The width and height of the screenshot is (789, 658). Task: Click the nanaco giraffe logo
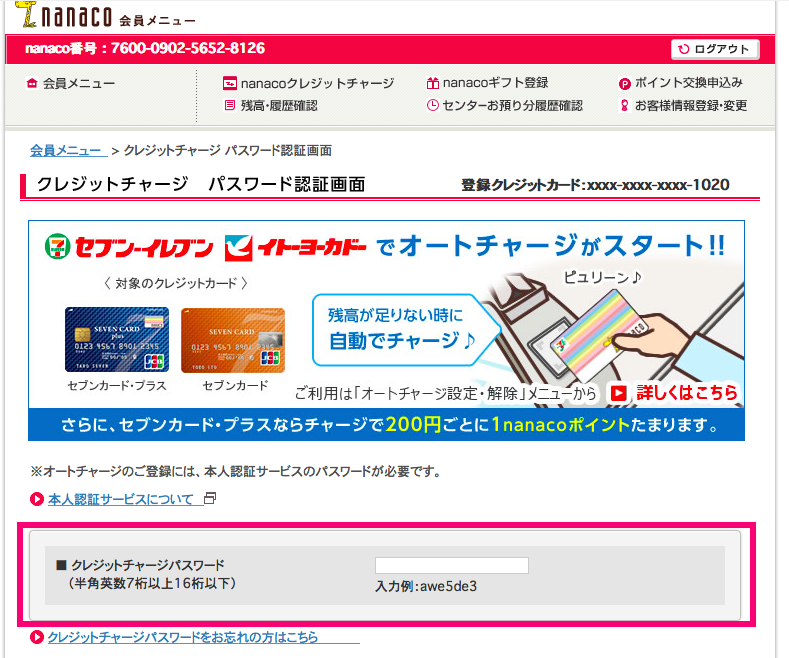pos(26,14)
